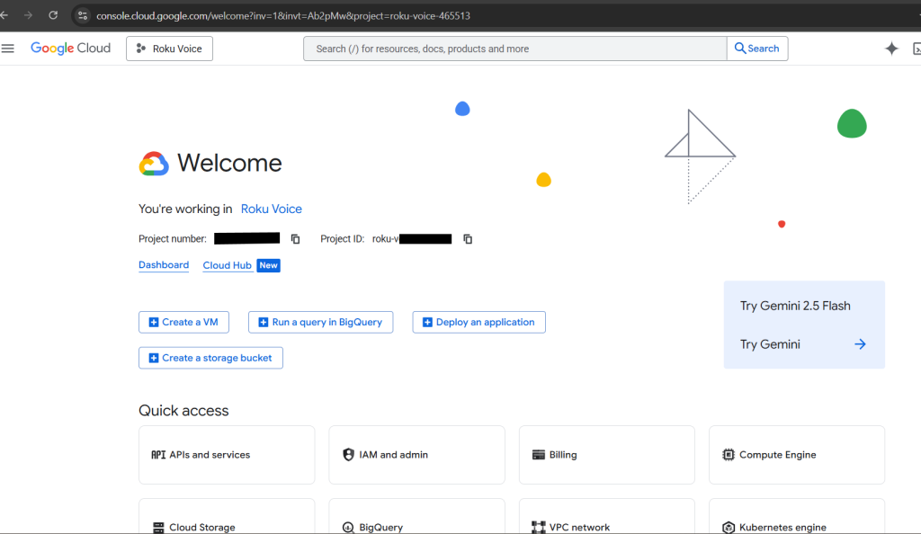Click the Project ID label
The height and width of the screenshot is (534, 921).
[342, 239]
